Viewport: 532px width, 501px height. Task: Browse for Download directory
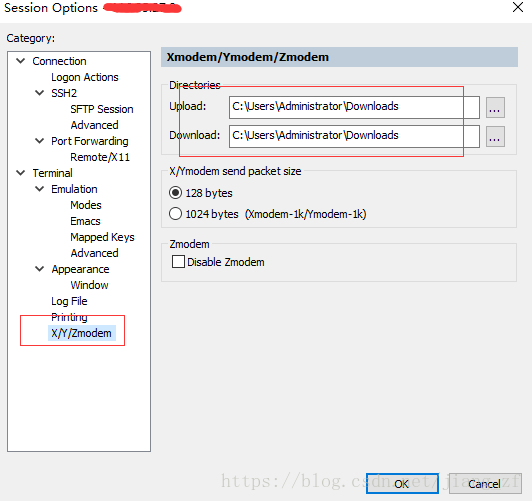(495, 137)
